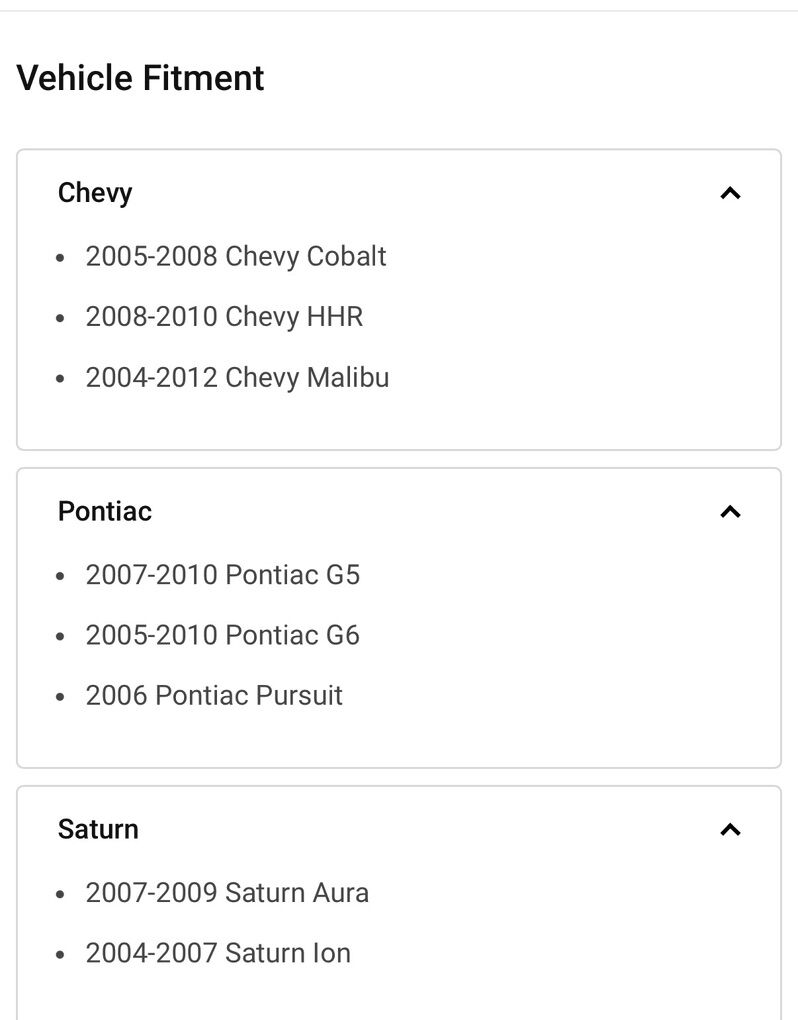Image resolution: width=798 pixels, height=1020 pixels.
Task: Collapse the Chevy section using its chevron
Action: click(x=730, y=193)
